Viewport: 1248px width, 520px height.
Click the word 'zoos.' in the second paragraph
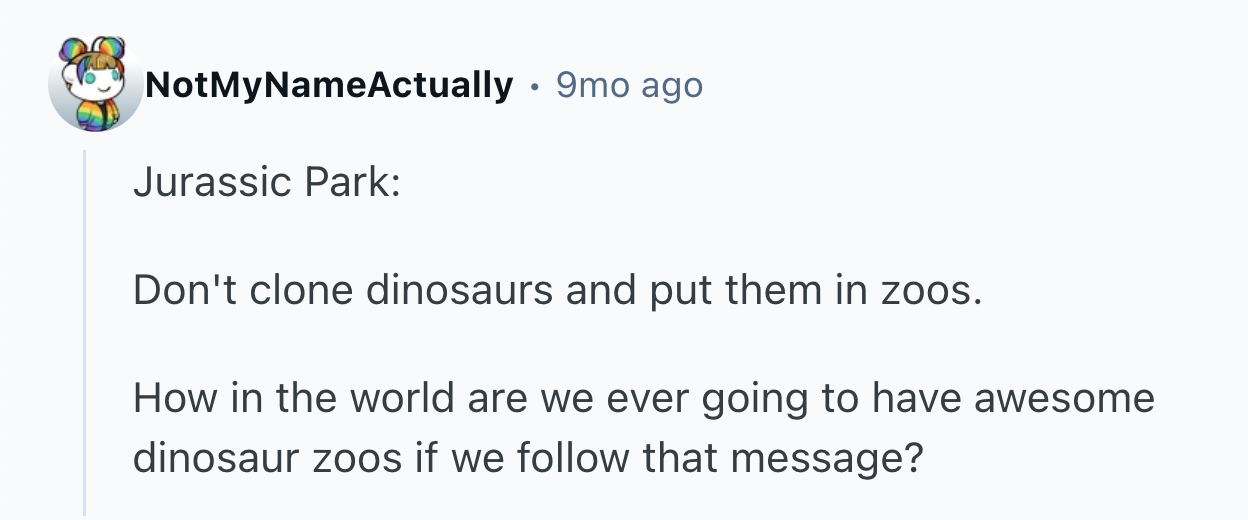click(x=925, y=291)
